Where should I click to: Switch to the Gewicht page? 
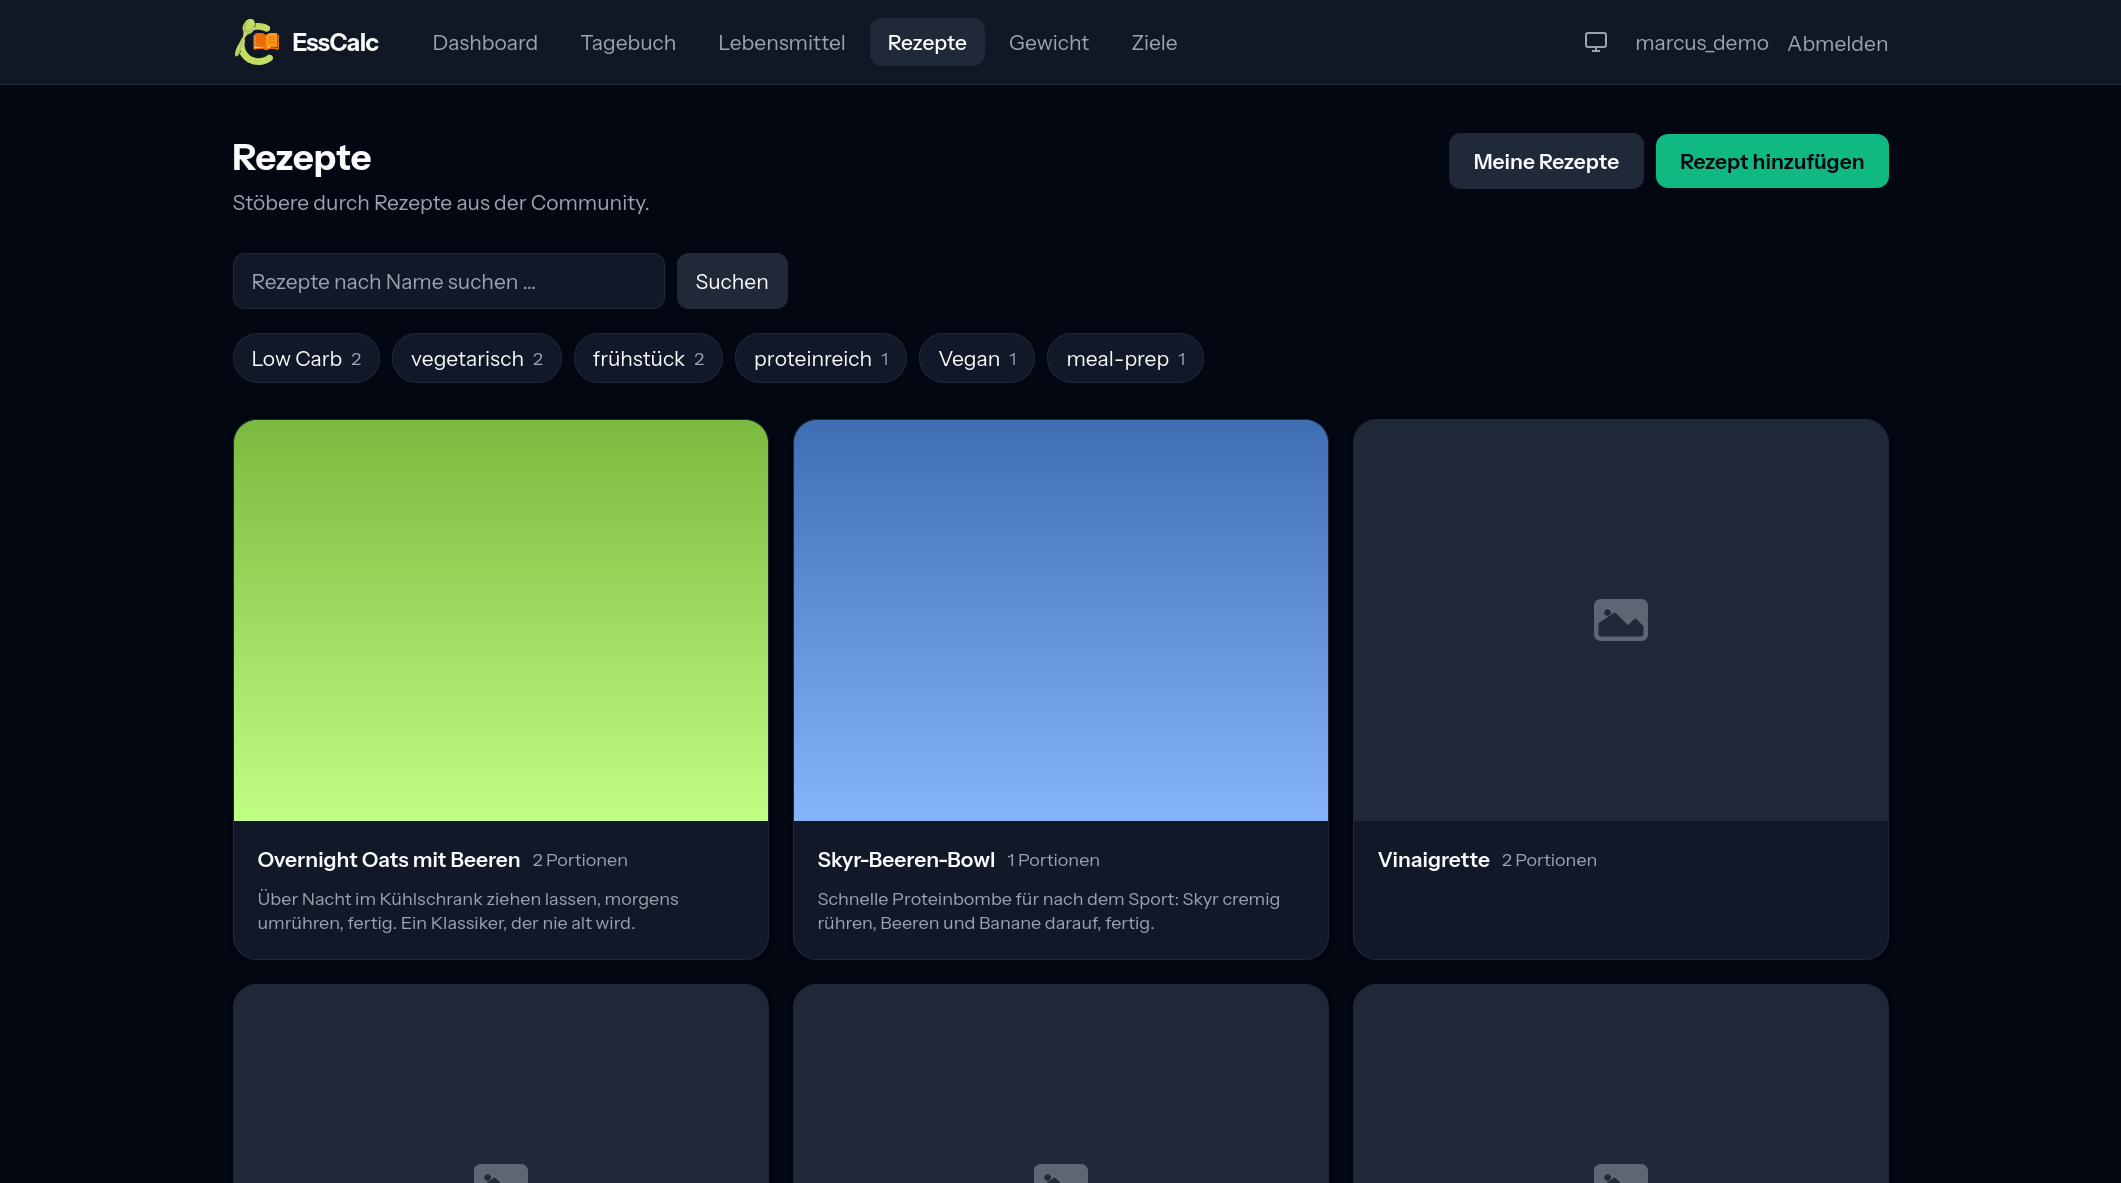click(x=1049, y=42)
